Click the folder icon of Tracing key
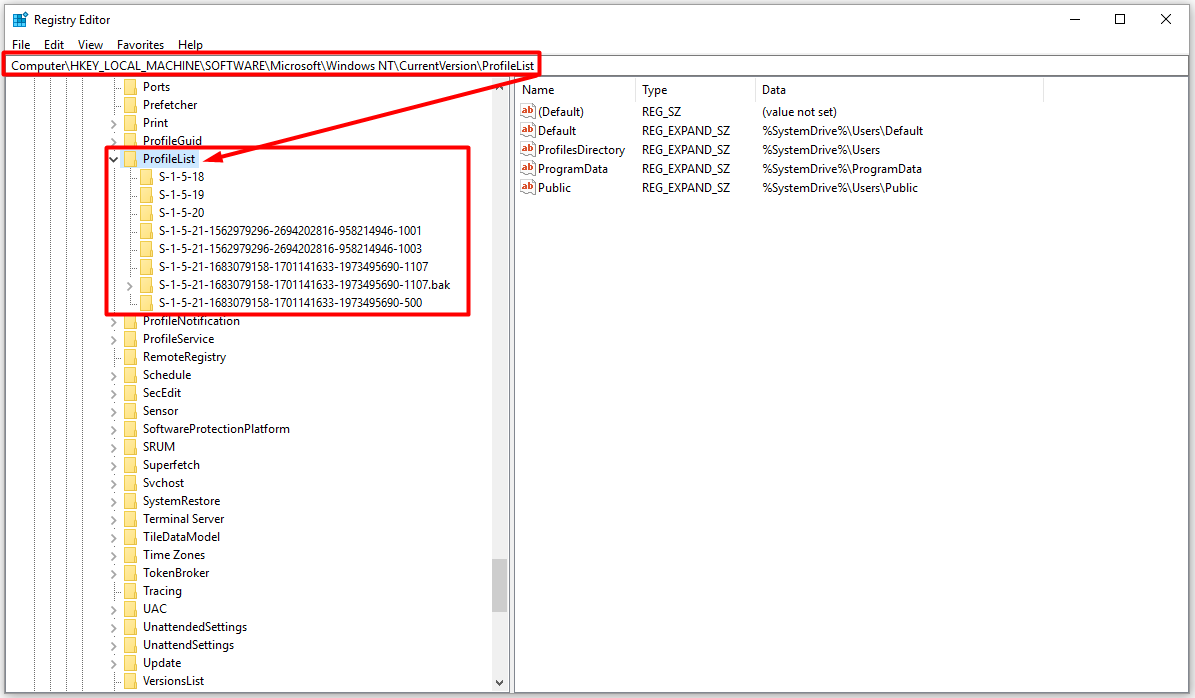 point(130,591)
